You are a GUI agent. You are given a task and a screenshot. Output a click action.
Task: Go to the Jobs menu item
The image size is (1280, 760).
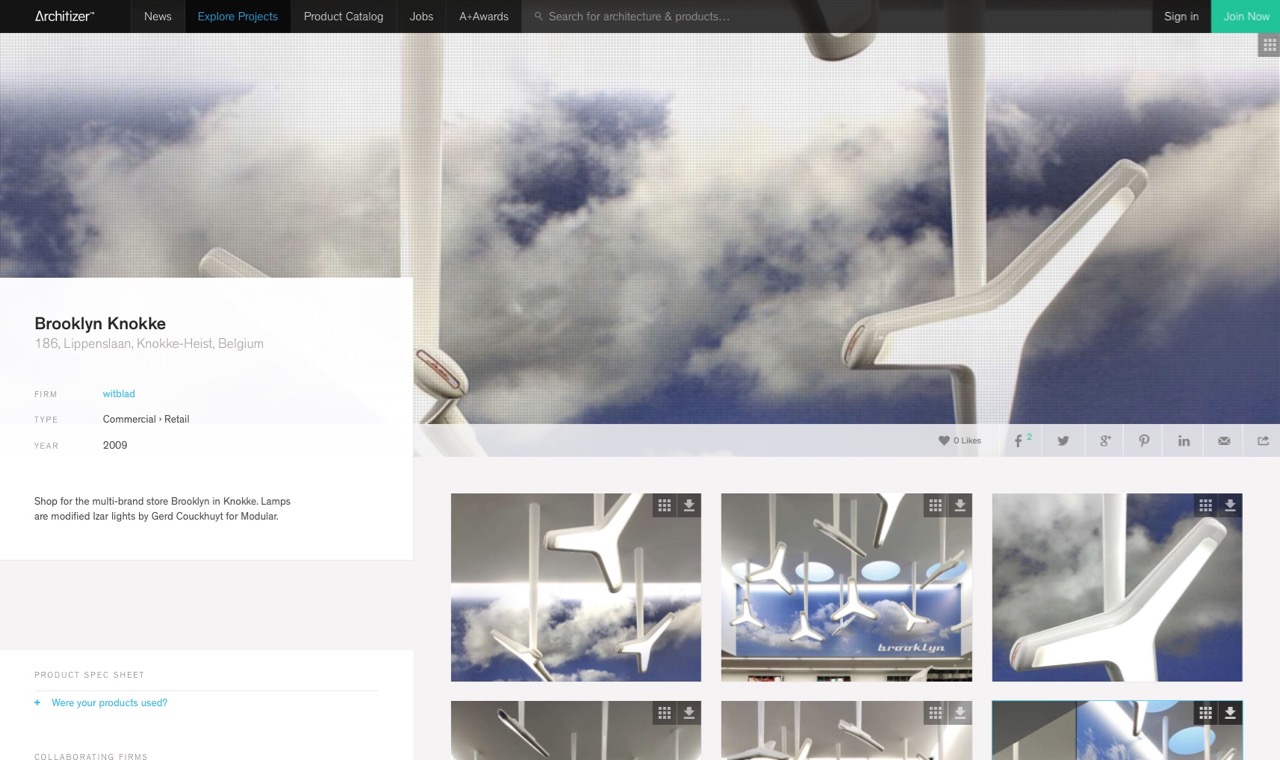click(x=421, y=16)
